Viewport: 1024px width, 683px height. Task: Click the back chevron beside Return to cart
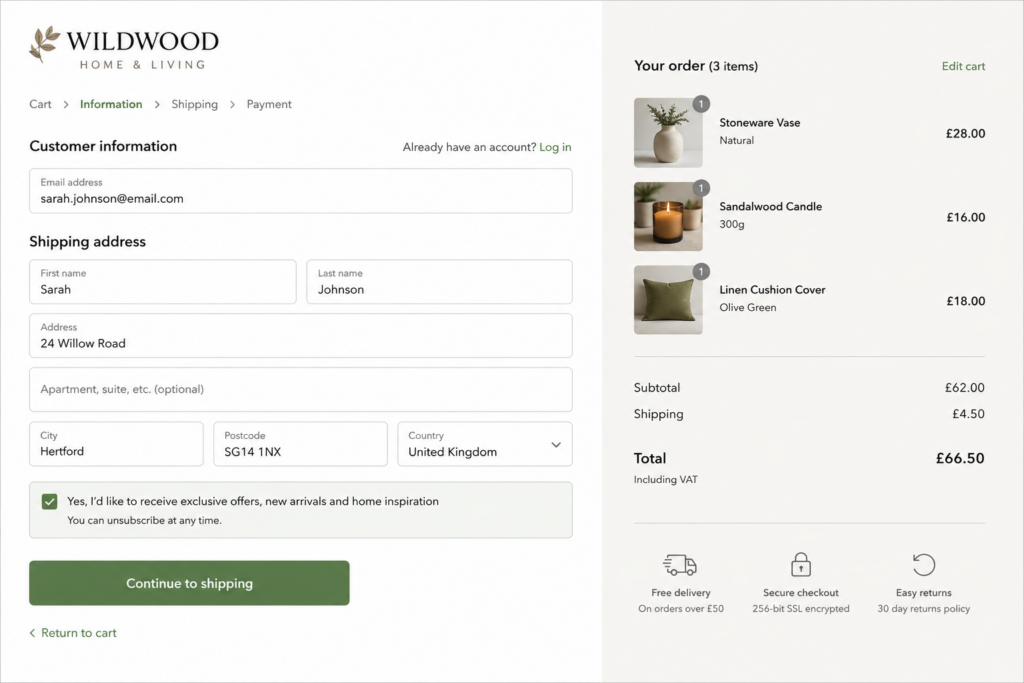[33, 633]
